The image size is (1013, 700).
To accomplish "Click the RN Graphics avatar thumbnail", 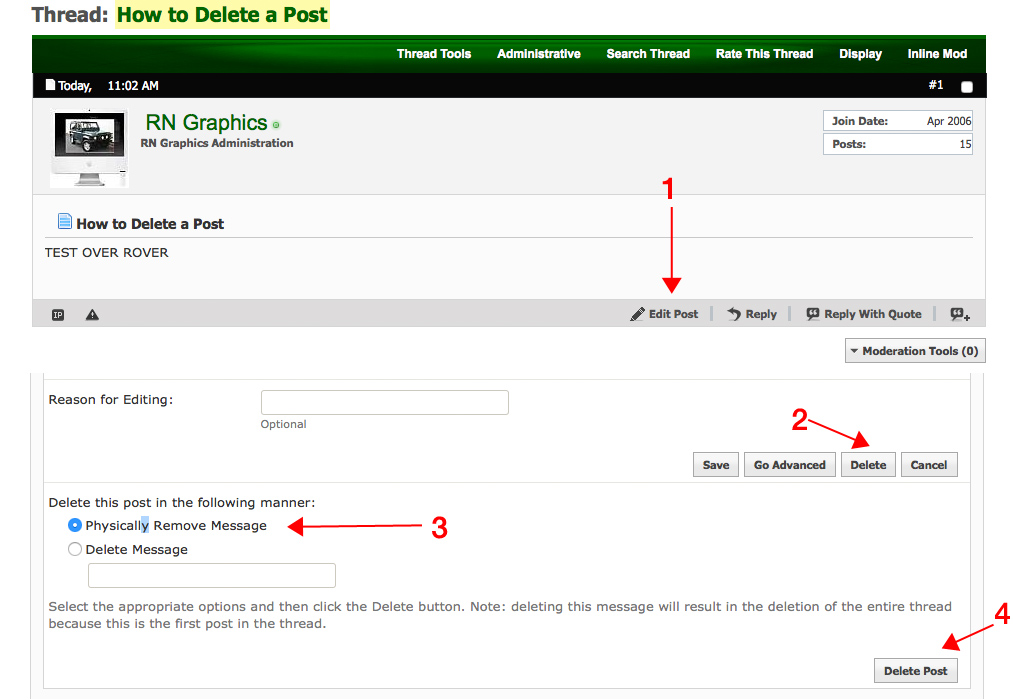I will [89, 148].
